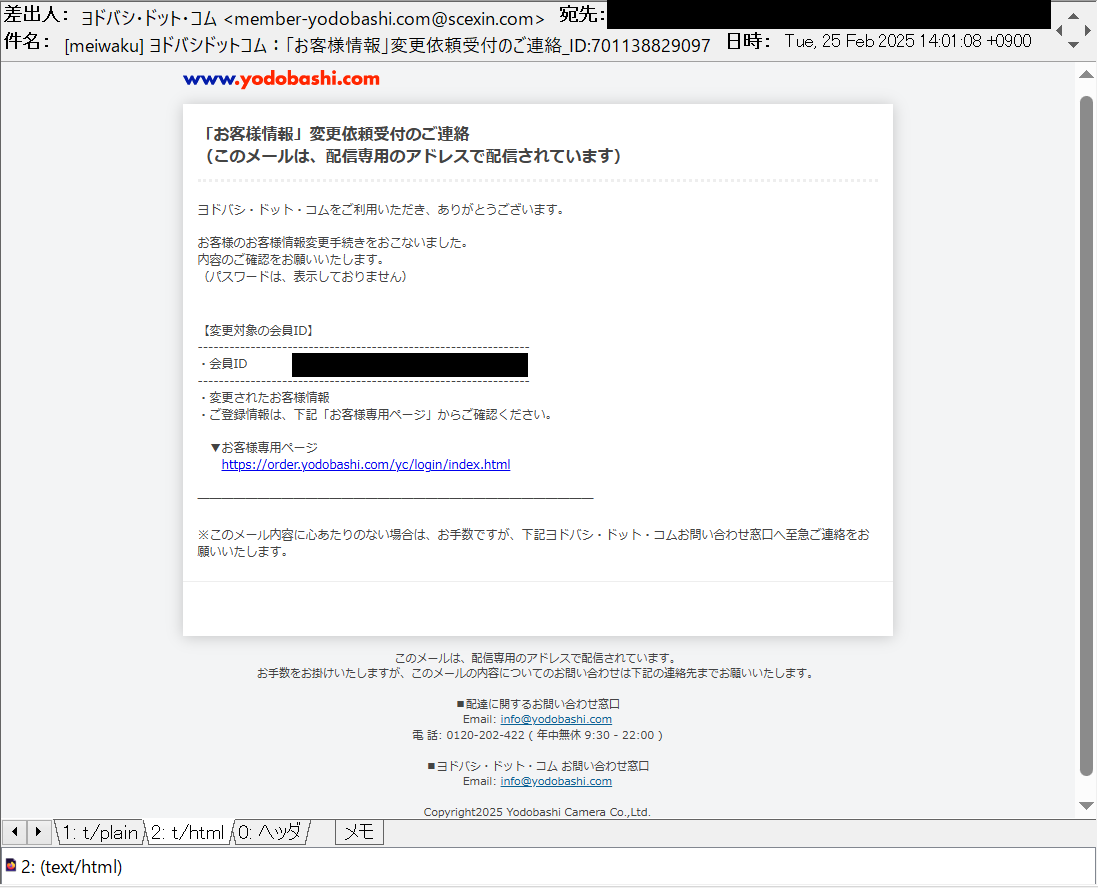
Task: Click the 日時 label
Action: (x=748, y=41)
